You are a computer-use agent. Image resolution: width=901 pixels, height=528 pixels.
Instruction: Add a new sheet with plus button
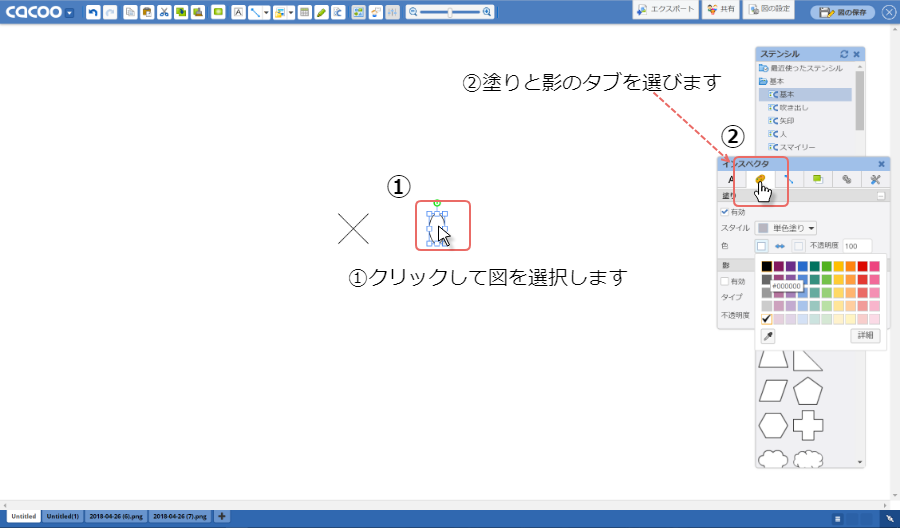[x=222, y=517]
